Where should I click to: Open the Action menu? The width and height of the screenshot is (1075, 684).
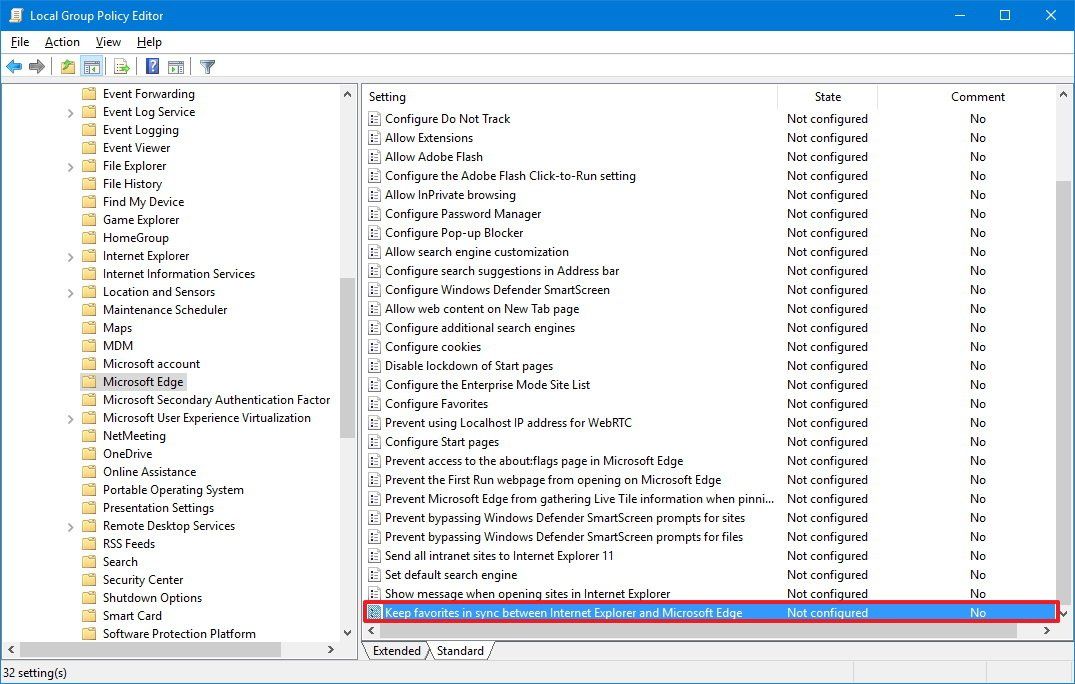click(x=62, y=42)
